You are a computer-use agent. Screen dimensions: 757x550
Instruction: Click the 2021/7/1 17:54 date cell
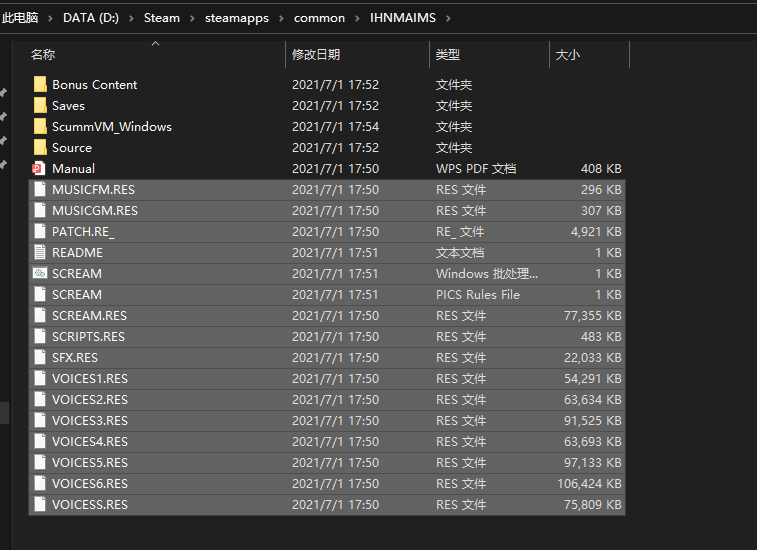pos(336,127)
